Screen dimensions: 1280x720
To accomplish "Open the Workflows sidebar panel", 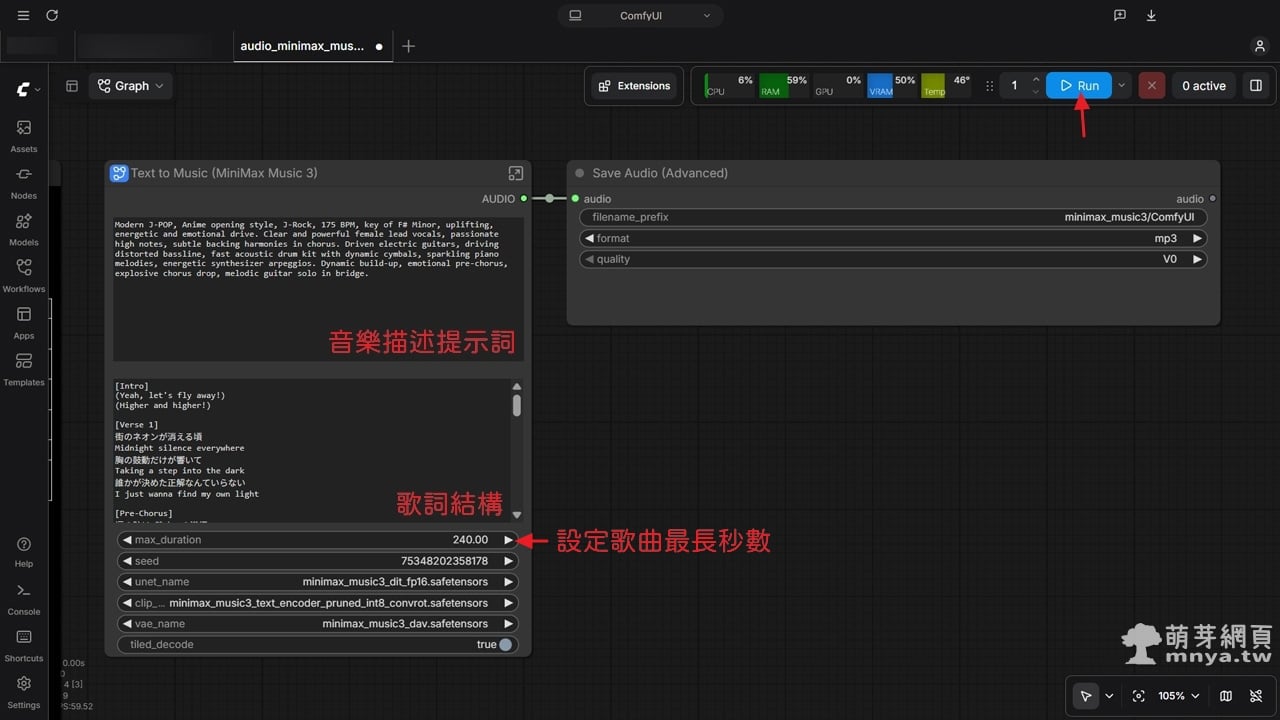I will pyautogui.click(x=24, y=276).
